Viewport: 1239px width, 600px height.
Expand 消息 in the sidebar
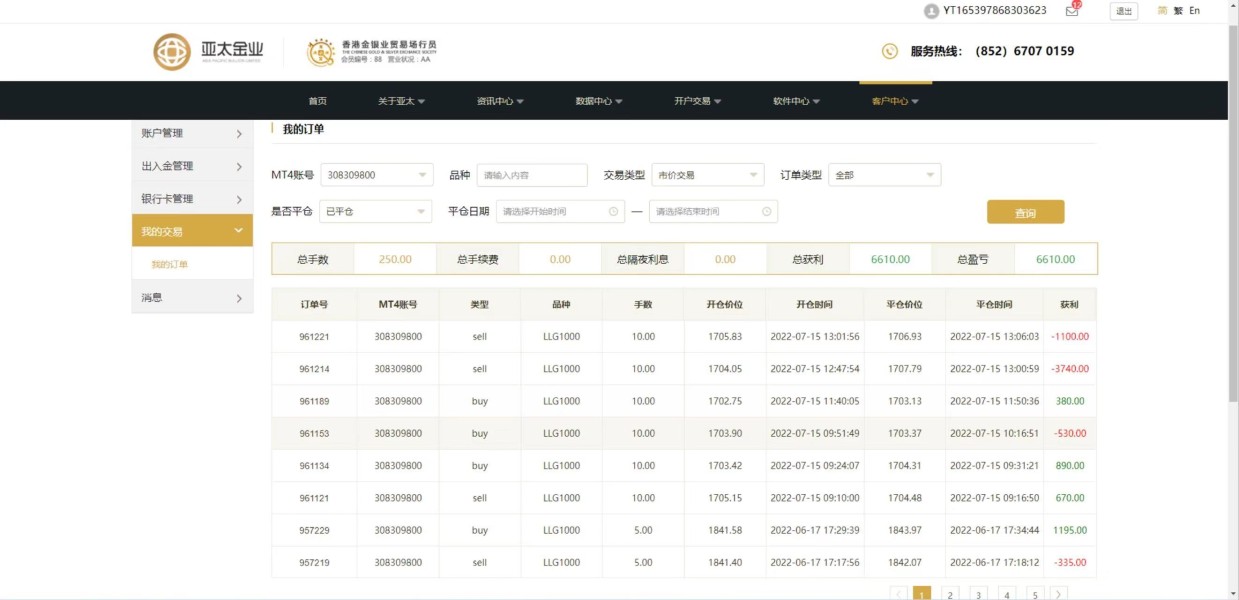coord(192,297)
